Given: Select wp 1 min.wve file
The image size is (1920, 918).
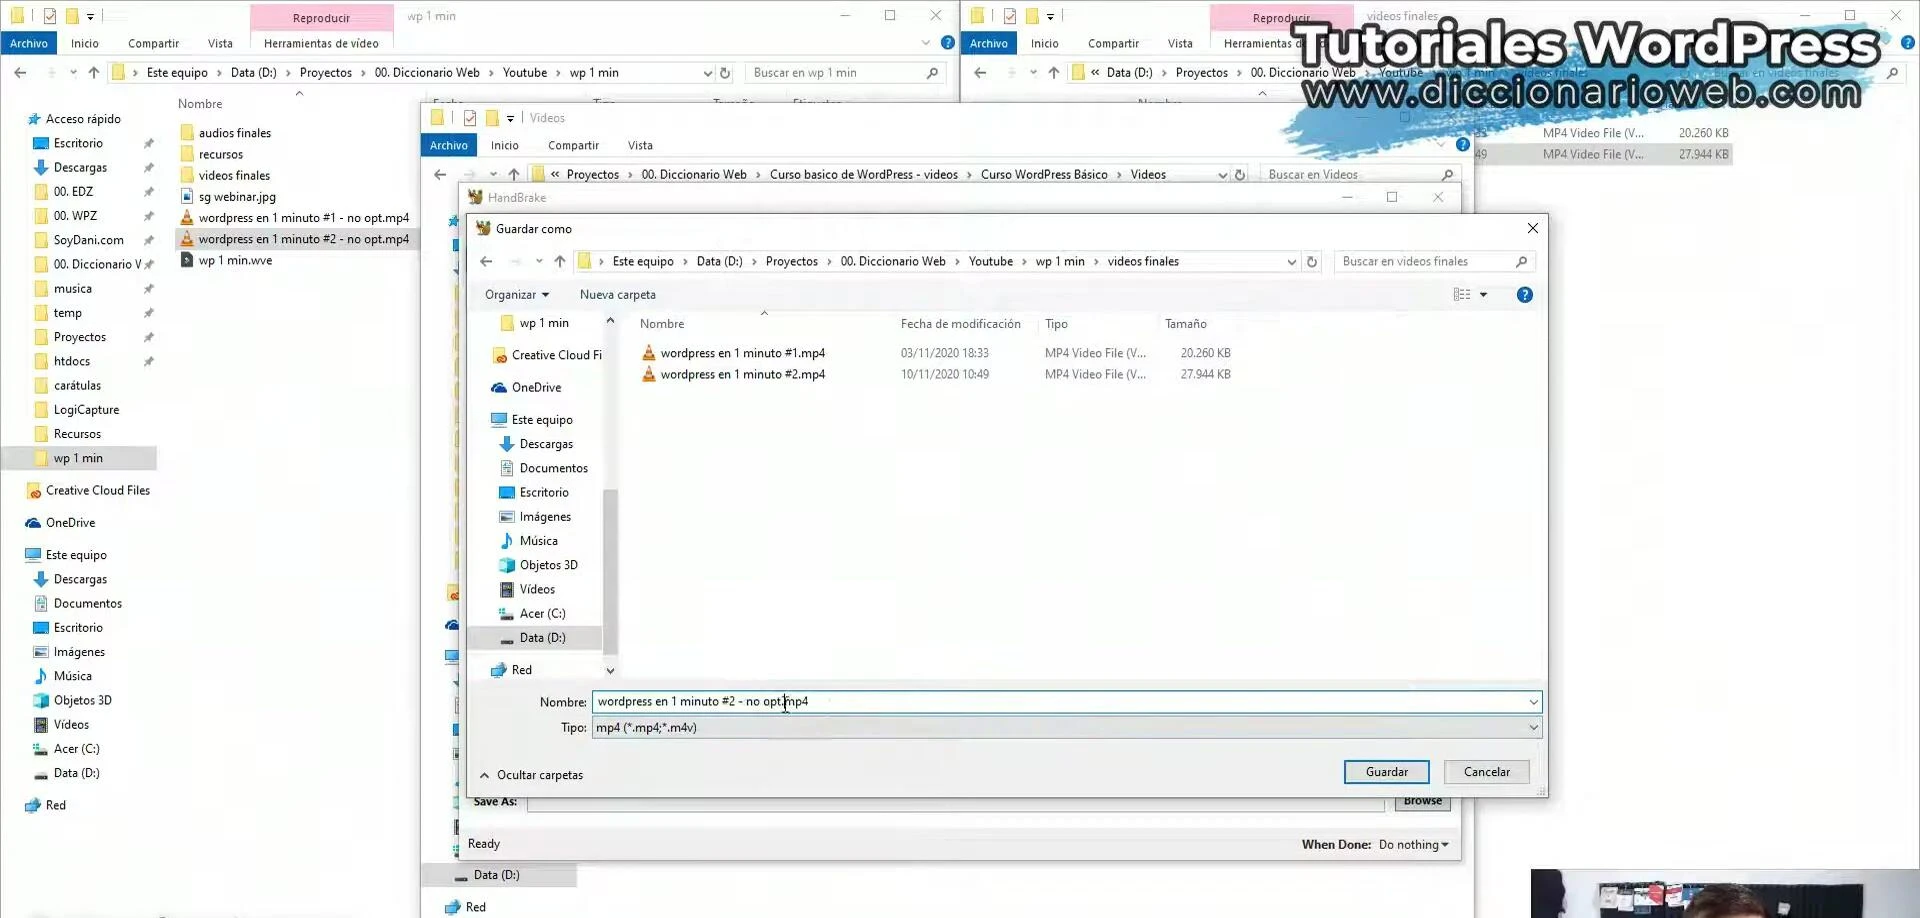Looking at the screenshot, I should tap(226, 261).
